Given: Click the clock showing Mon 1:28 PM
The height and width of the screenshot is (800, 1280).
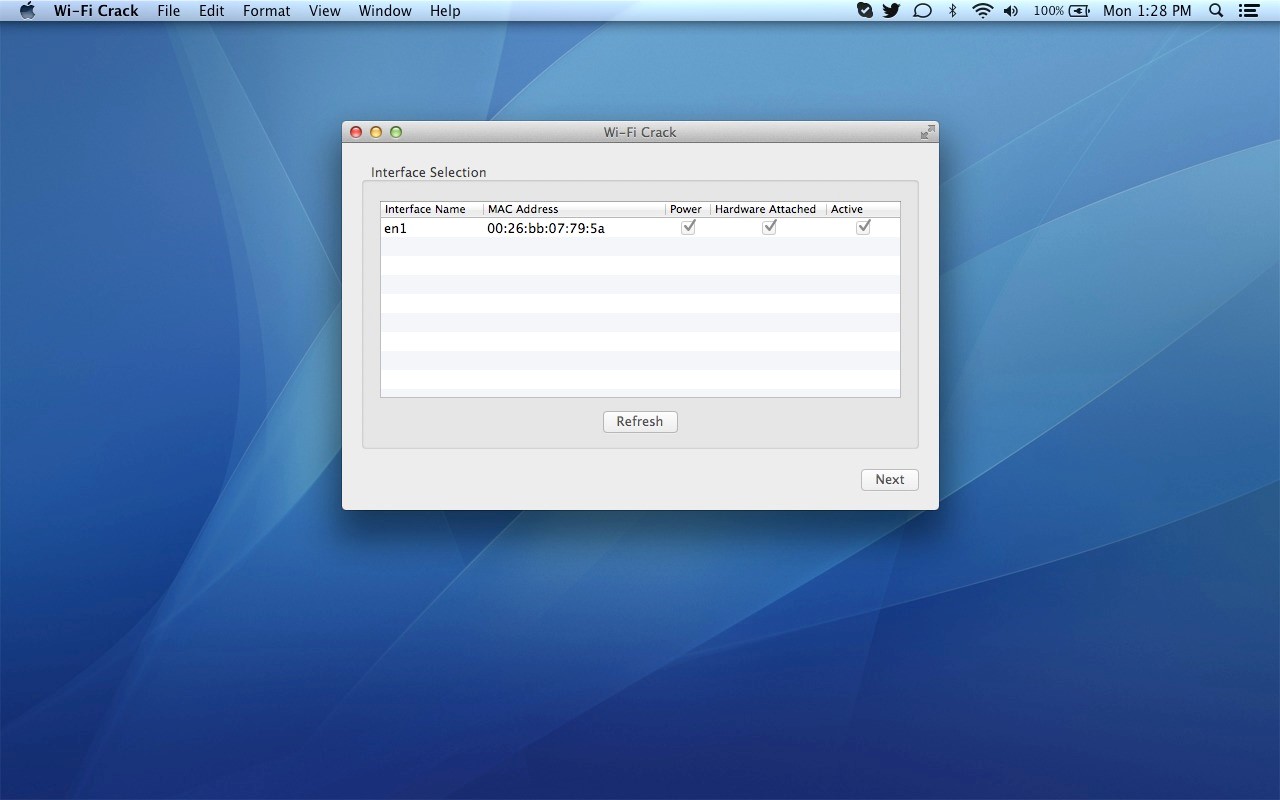Looking at the screenshot, I should pyautogui.click(x=1147, y=11).
